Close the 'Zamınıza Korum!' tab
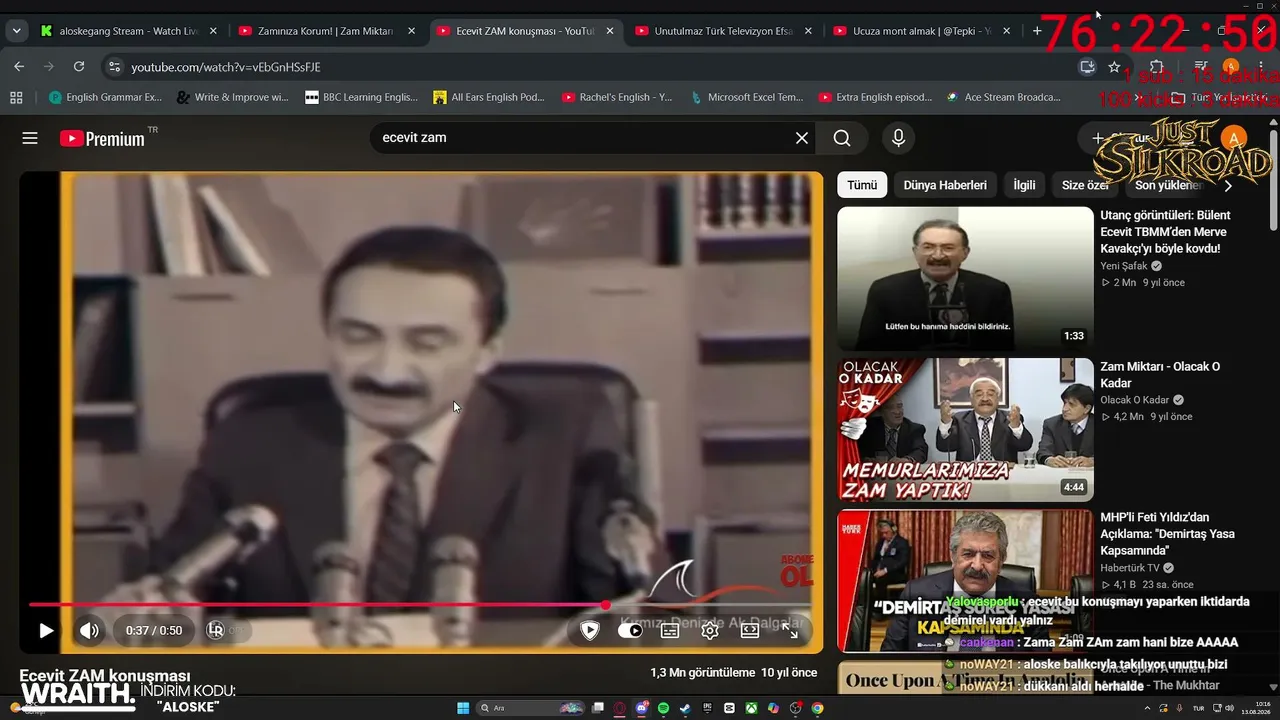 411,31
